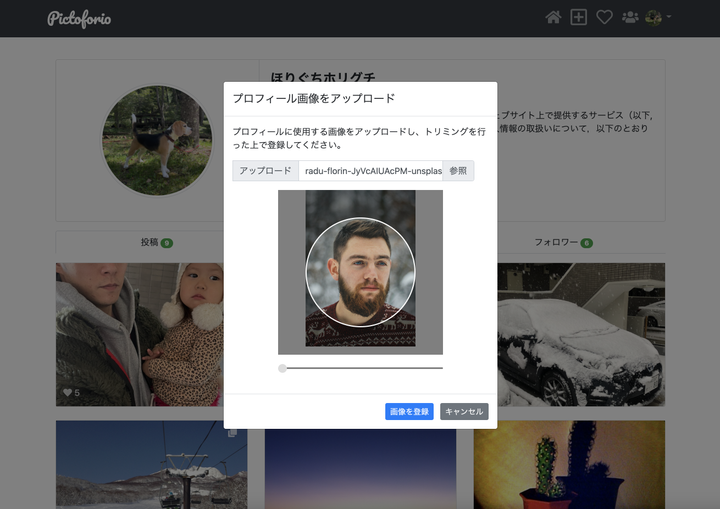Open the フォロワー tab
Viewport: 720px width, 509px height.
(563, 242)
